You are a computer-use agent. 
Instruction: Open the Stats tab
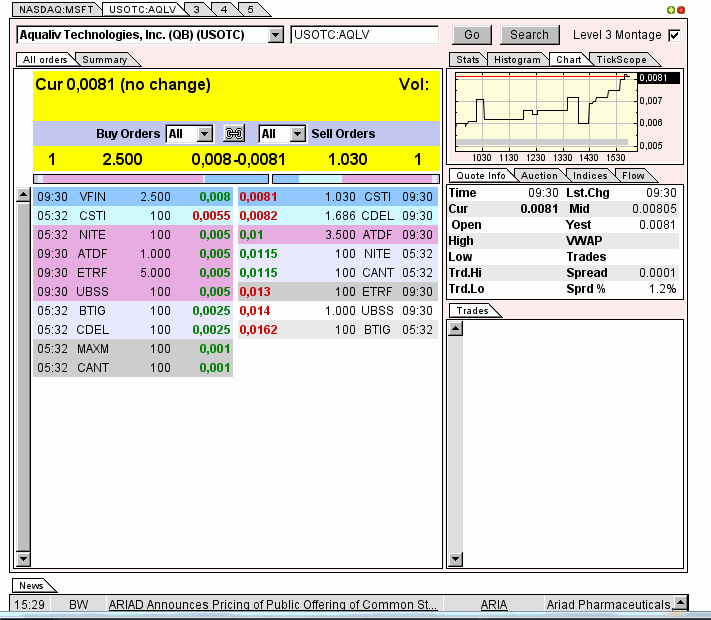pyautogui.click(x=468, y=59)
